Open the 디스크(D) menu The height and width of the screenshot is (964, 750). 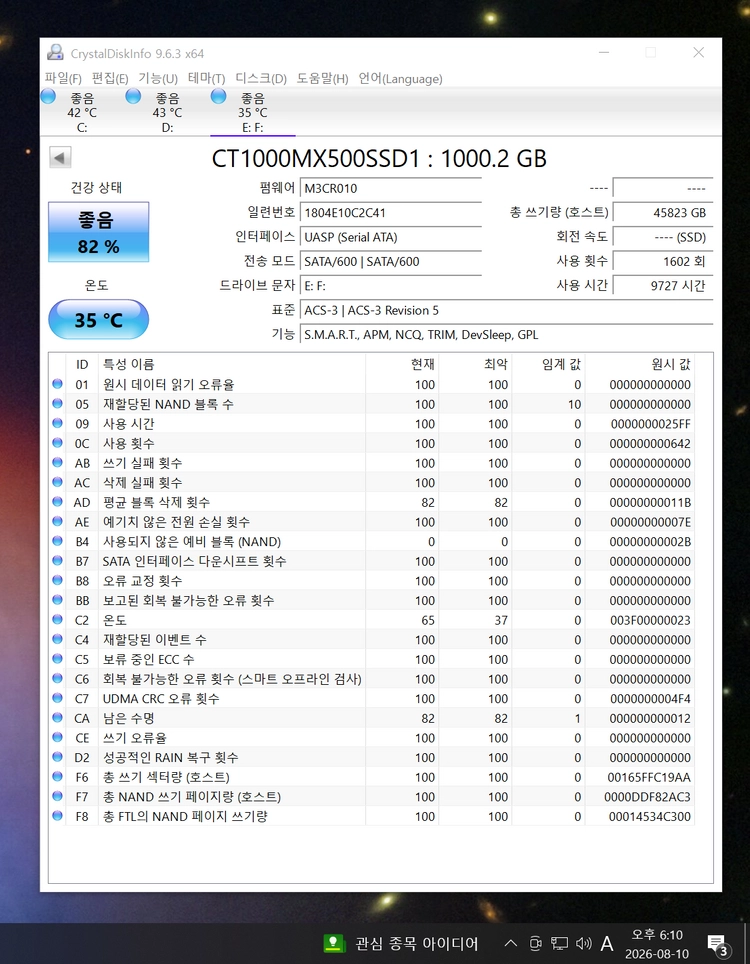pos(261,79)
